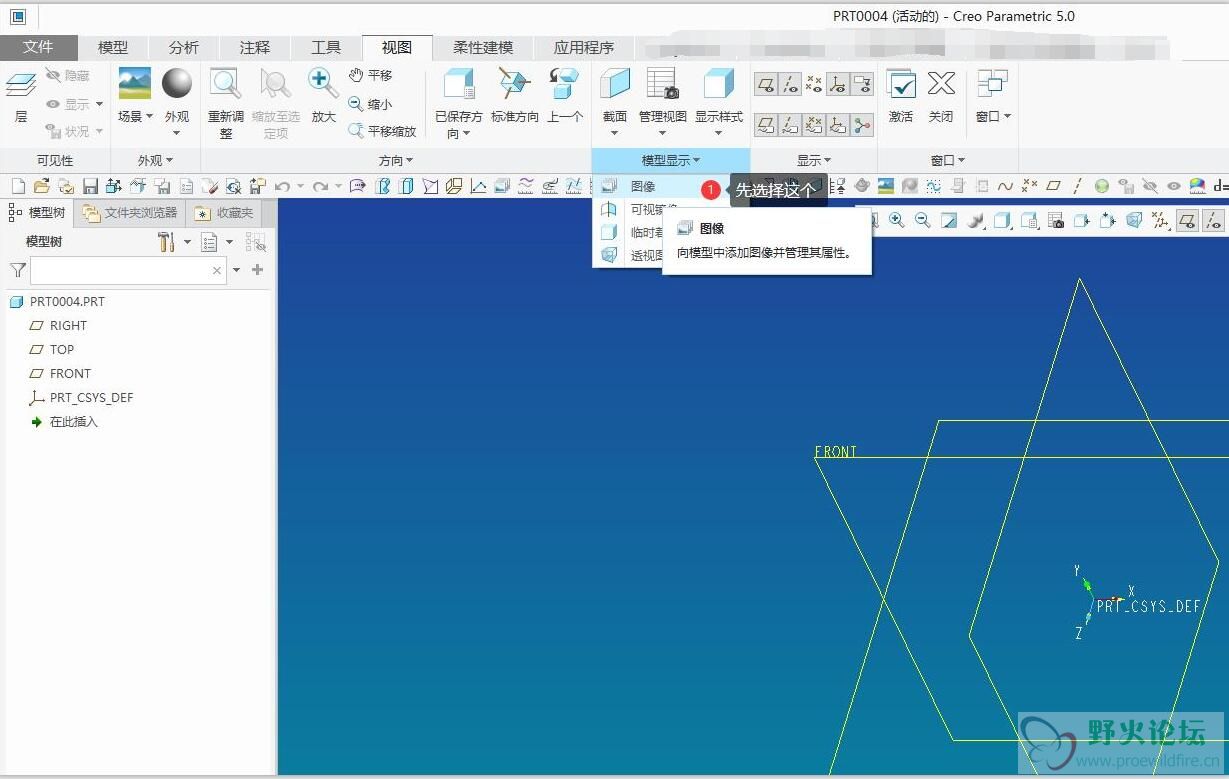Select the Pan (平移) tool
This screenshot has height=779, width=1229.
click(370, 75)
